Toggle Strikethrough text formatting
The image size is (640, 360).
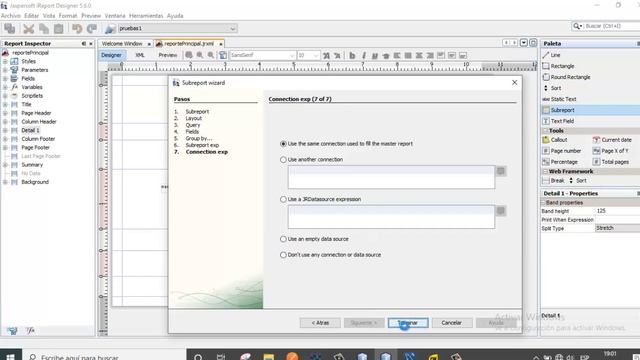[386, 56]
